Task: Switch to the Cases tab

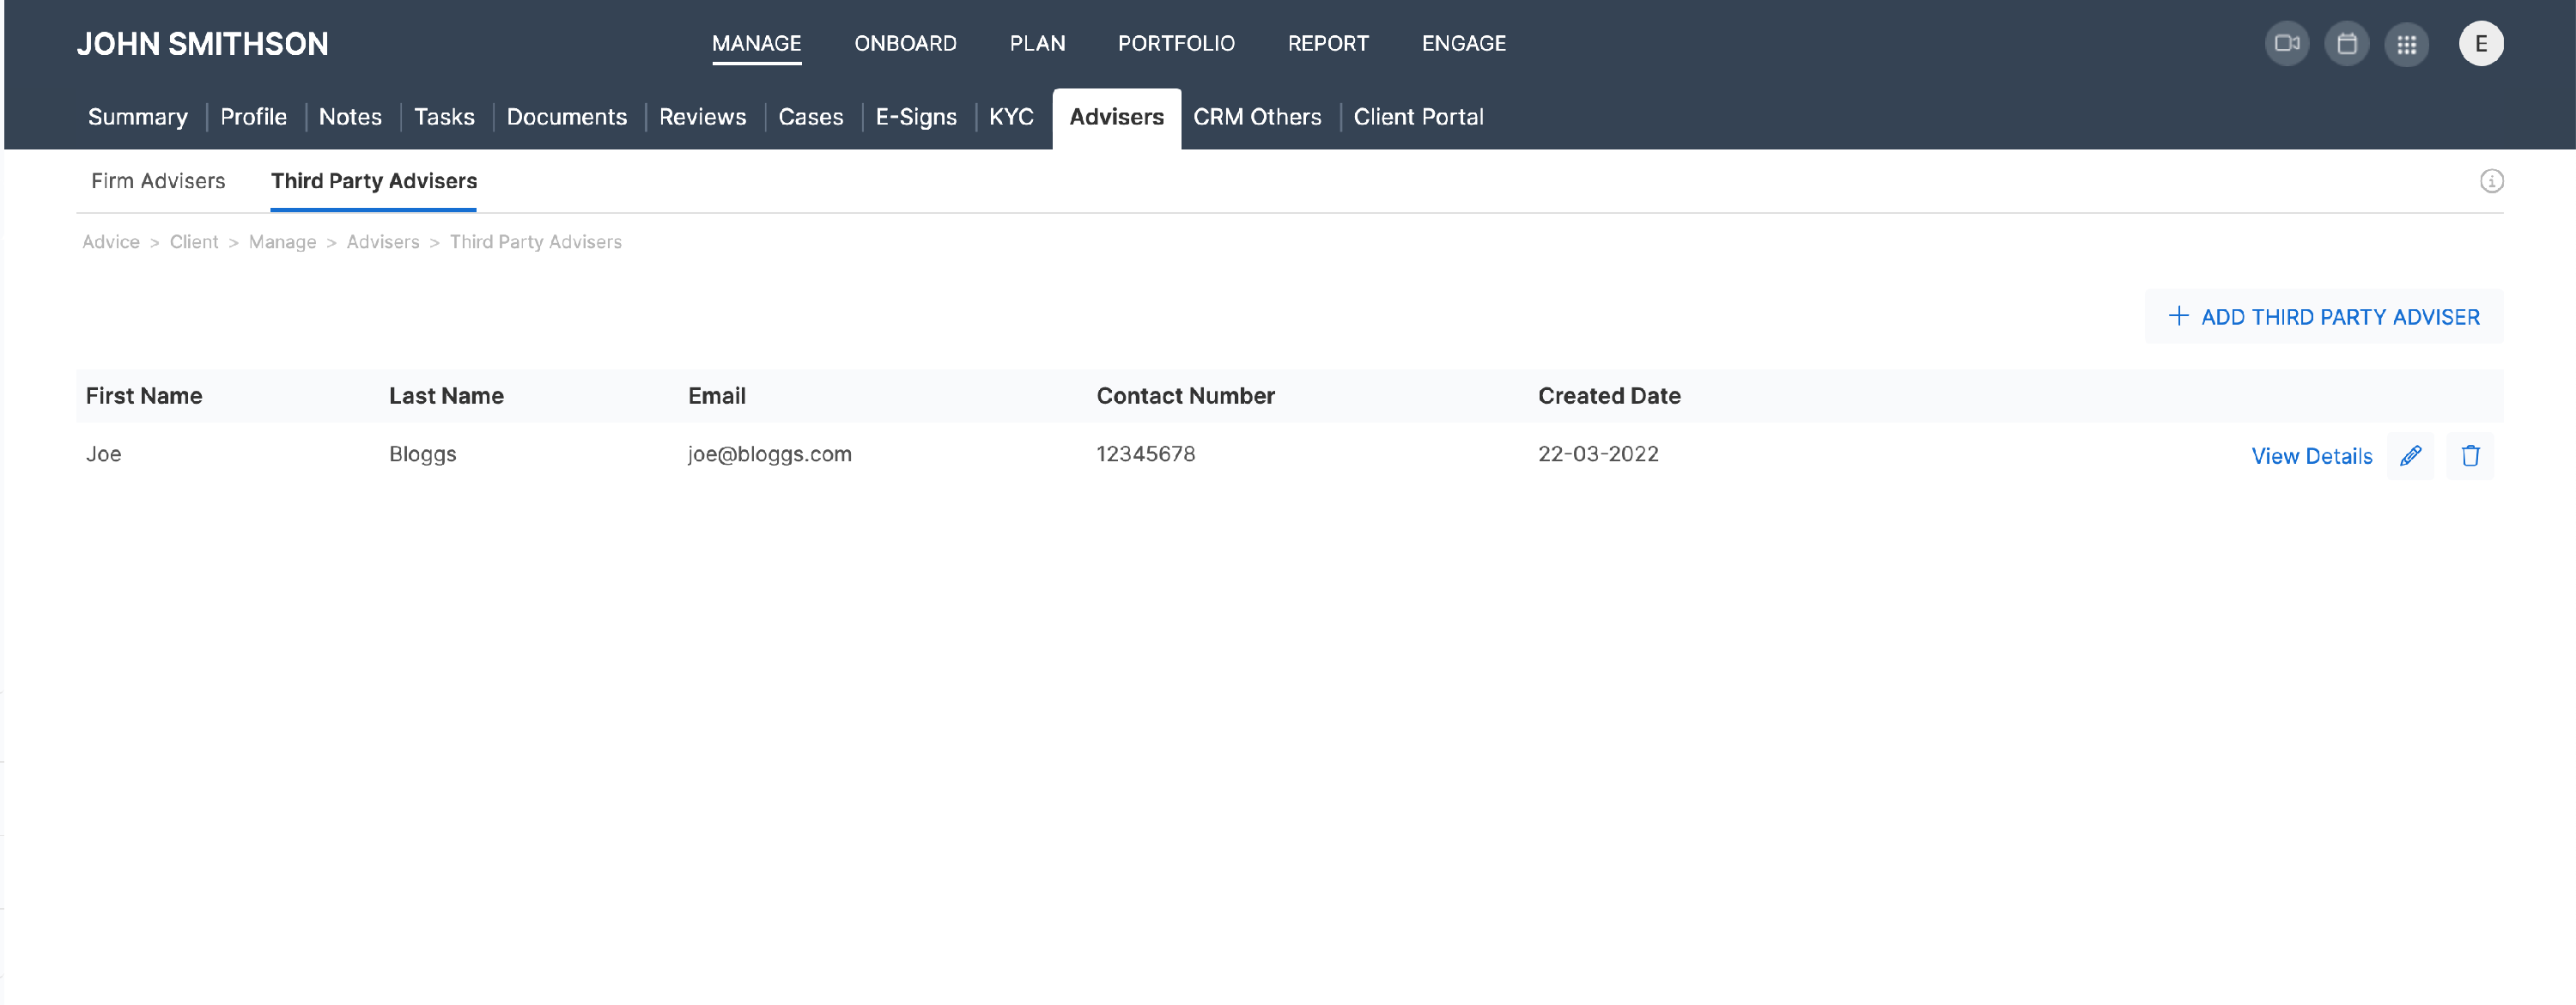Action: pyautogui.click(x=810, y=117)
